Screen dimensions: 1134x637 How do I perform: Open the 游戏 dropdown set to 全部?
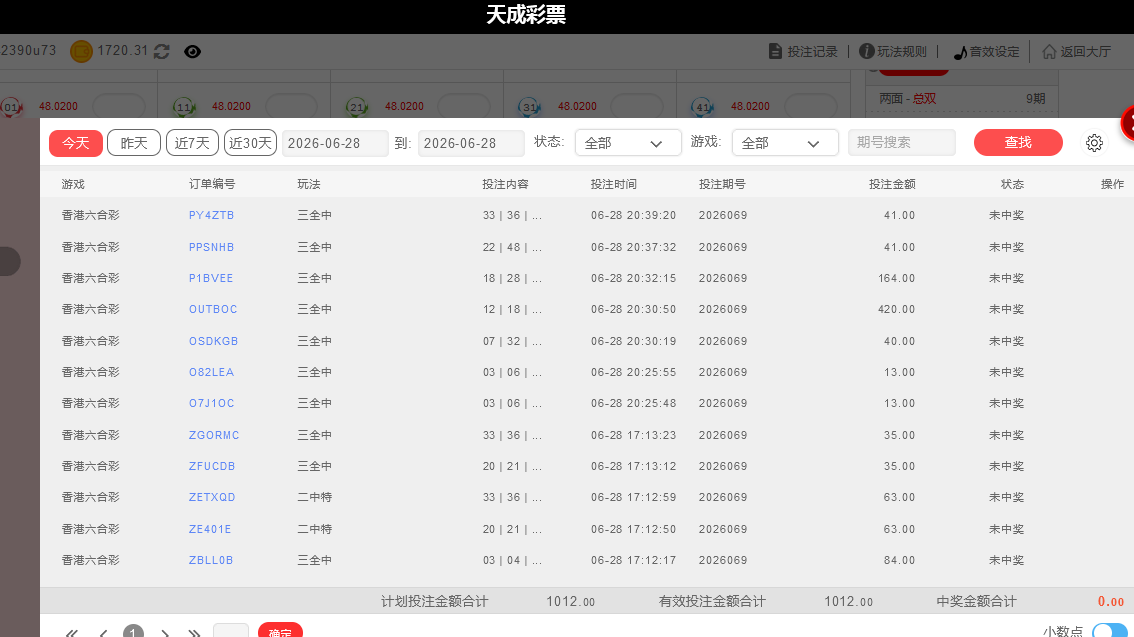(785, 143)
